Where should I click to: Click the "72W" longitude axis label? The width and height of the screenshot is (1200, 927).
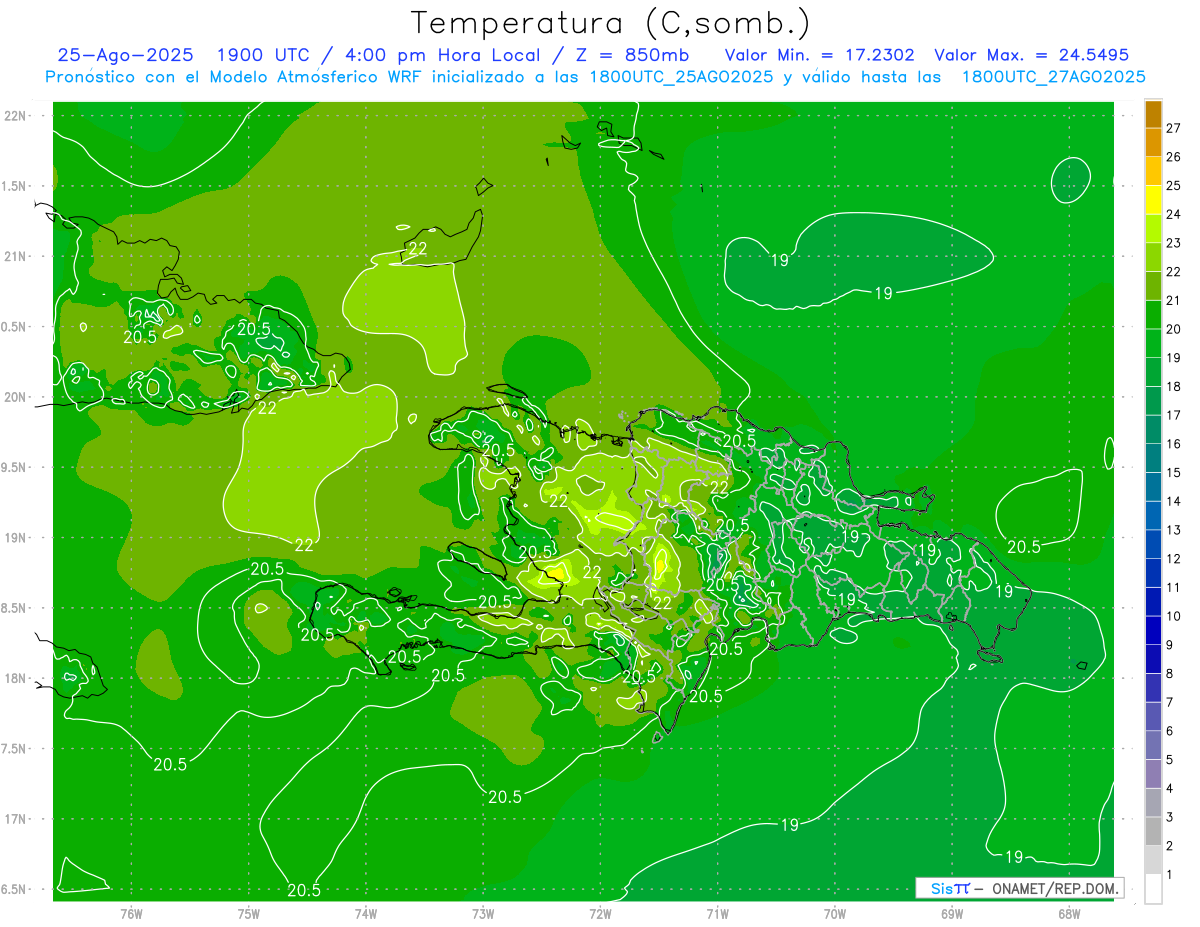tap(600, 914)
